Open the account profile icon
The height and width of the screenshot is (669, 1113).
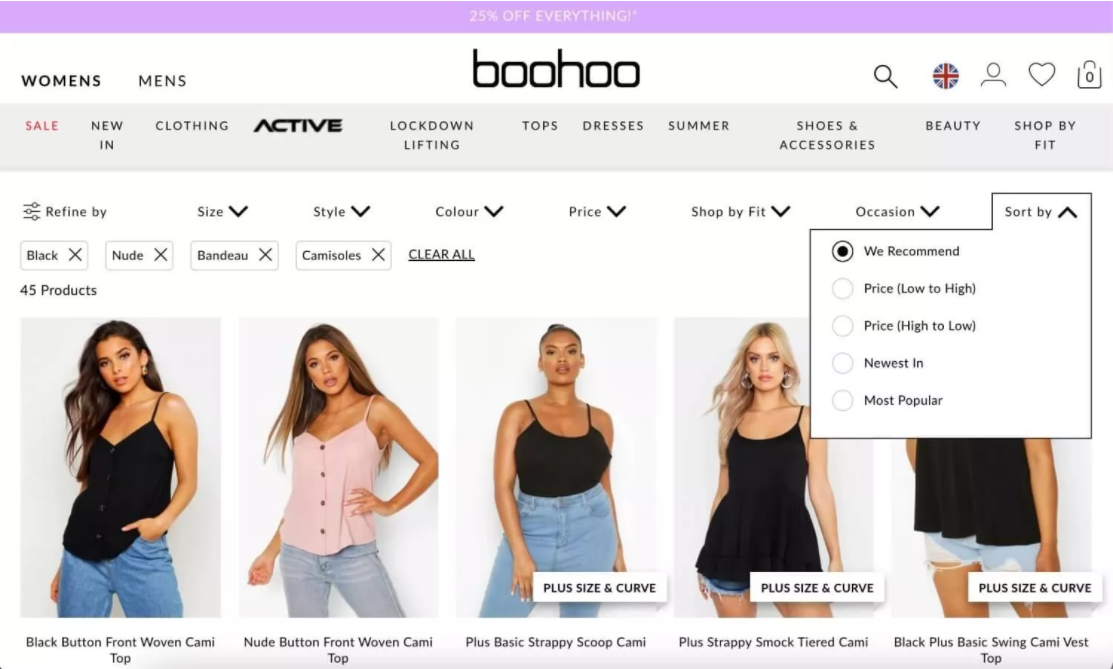click(x=993, y=75)
